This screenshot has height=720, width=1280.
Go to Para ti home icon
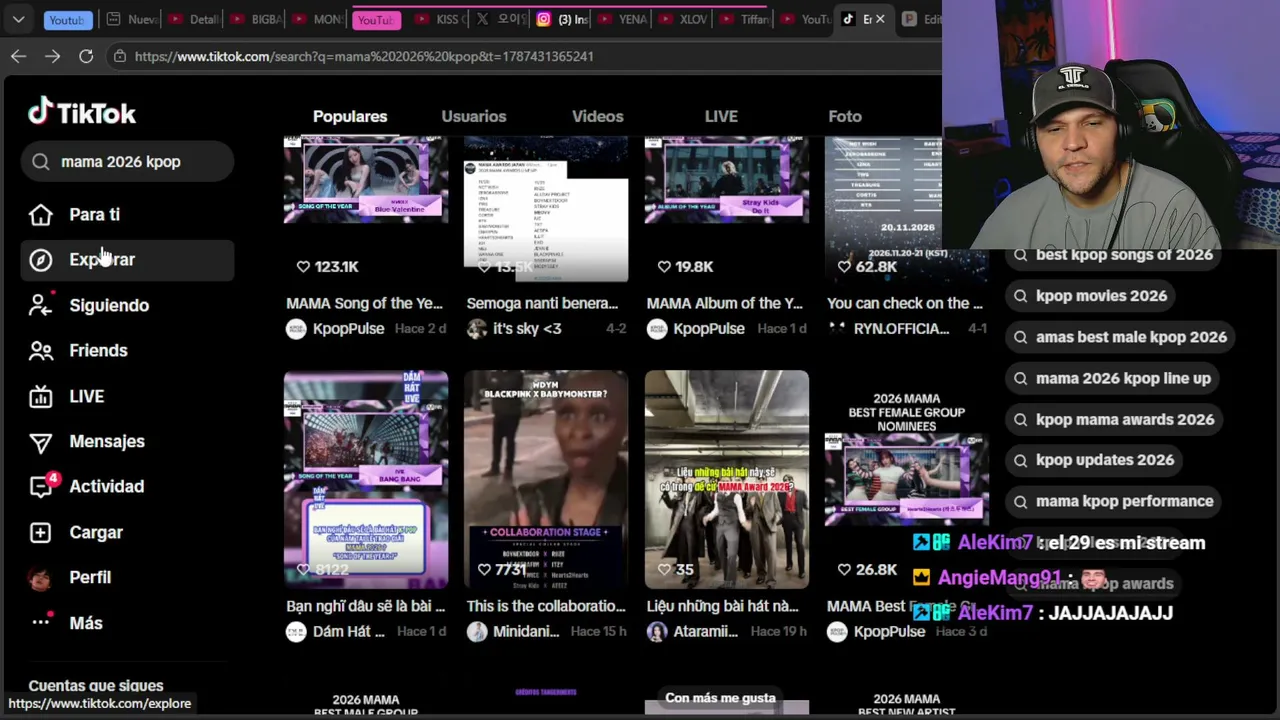coord(40,215)
